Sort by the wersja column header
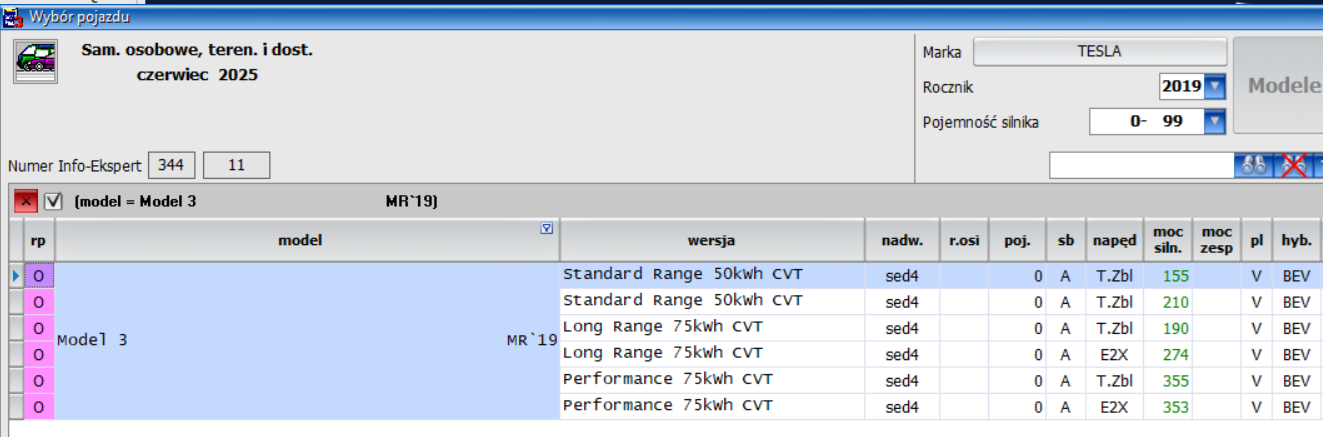This screenshot has height=437, width=1323. [x=712, y=240]
